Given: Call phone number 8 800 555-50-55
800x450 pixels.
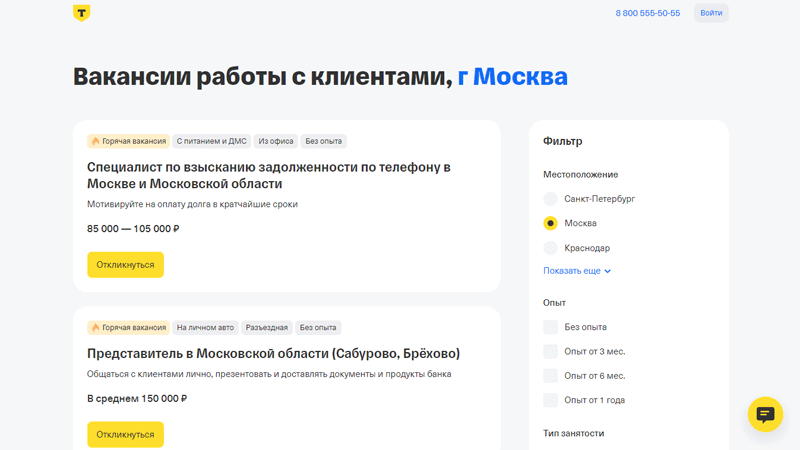Looking at the screenshot, I should [647, 13].
